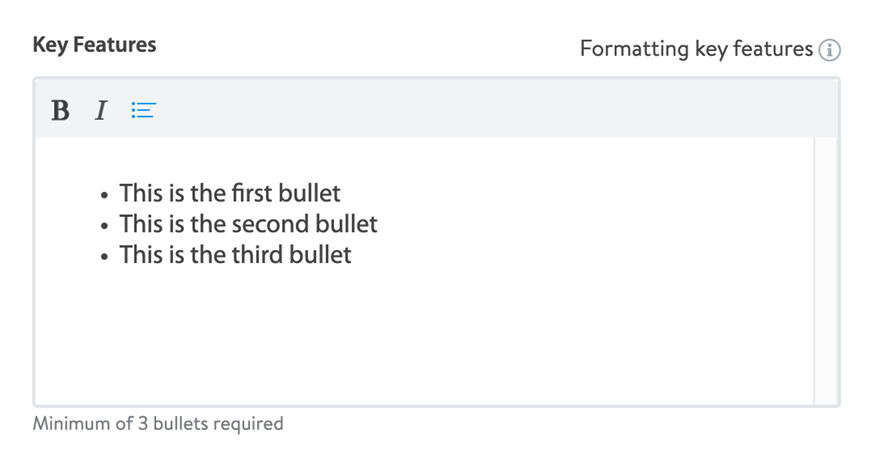875x463 pixels.
Task: Toggle bold formatting with the B icon
Action: (x=60, y=110)
